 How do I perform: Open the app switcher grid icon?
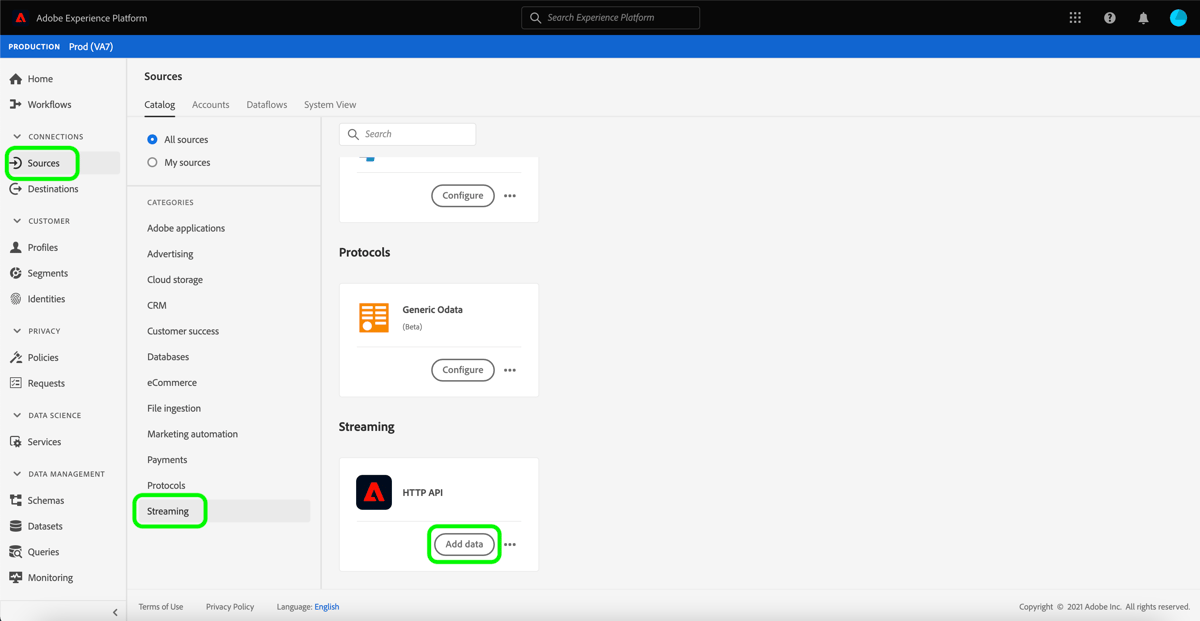click(x=1075, y=17)
